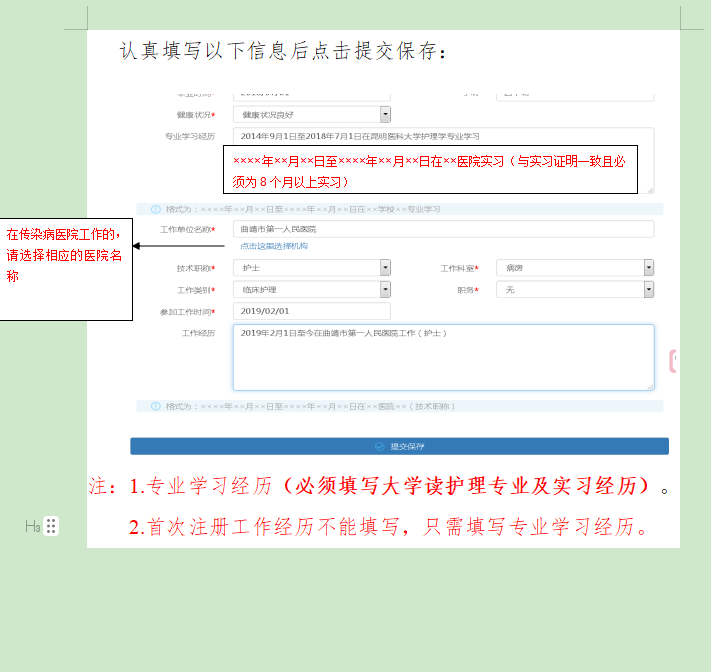
Task: Click the red internship note text box
Action: [429, 171]
